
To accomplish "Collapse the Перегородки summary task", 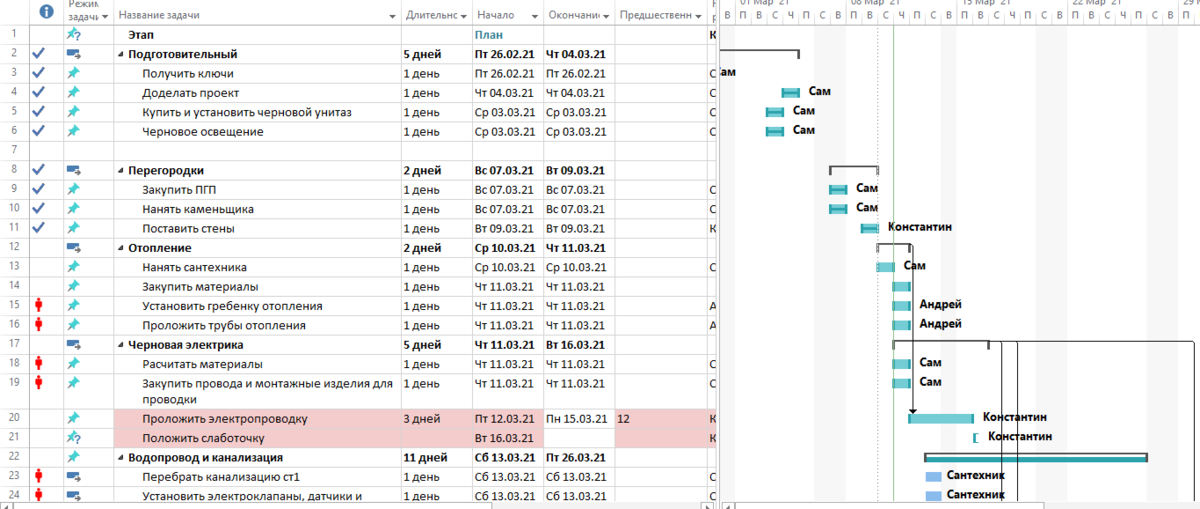I will [x=121, y=171].
